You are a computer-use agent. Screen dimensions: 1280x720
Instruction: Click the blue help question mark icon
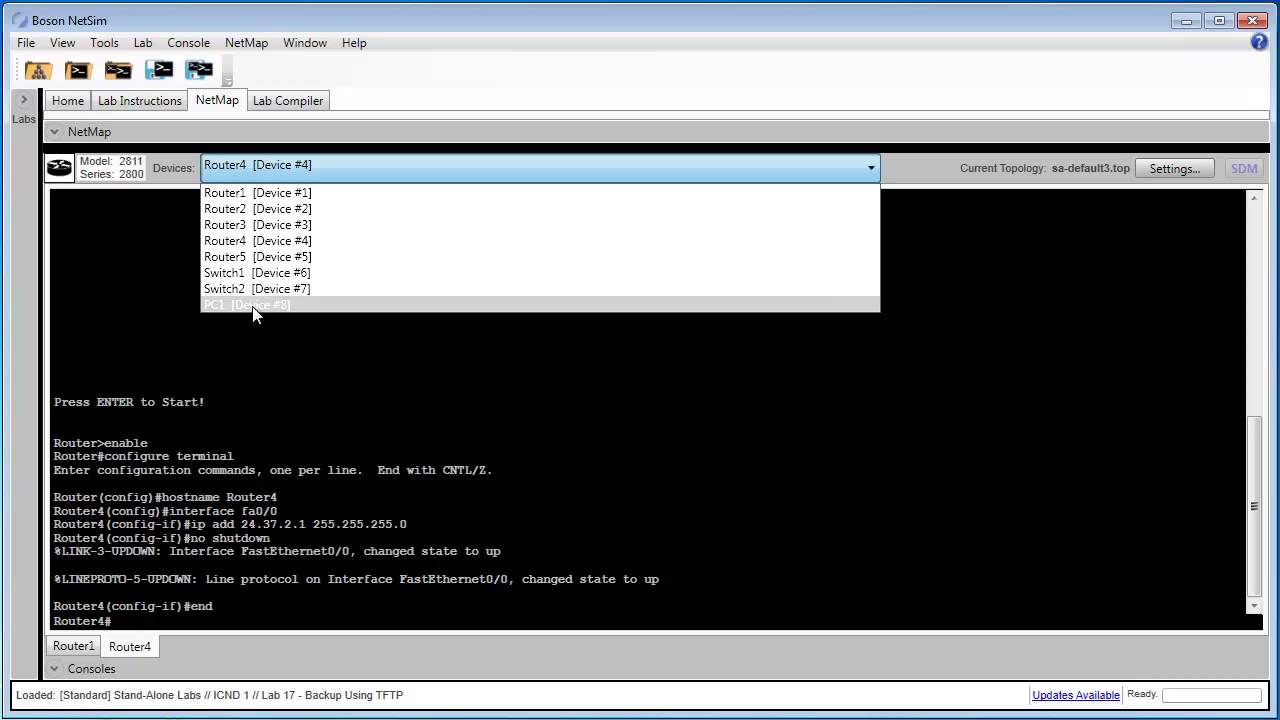click(x=1259, y=42)
